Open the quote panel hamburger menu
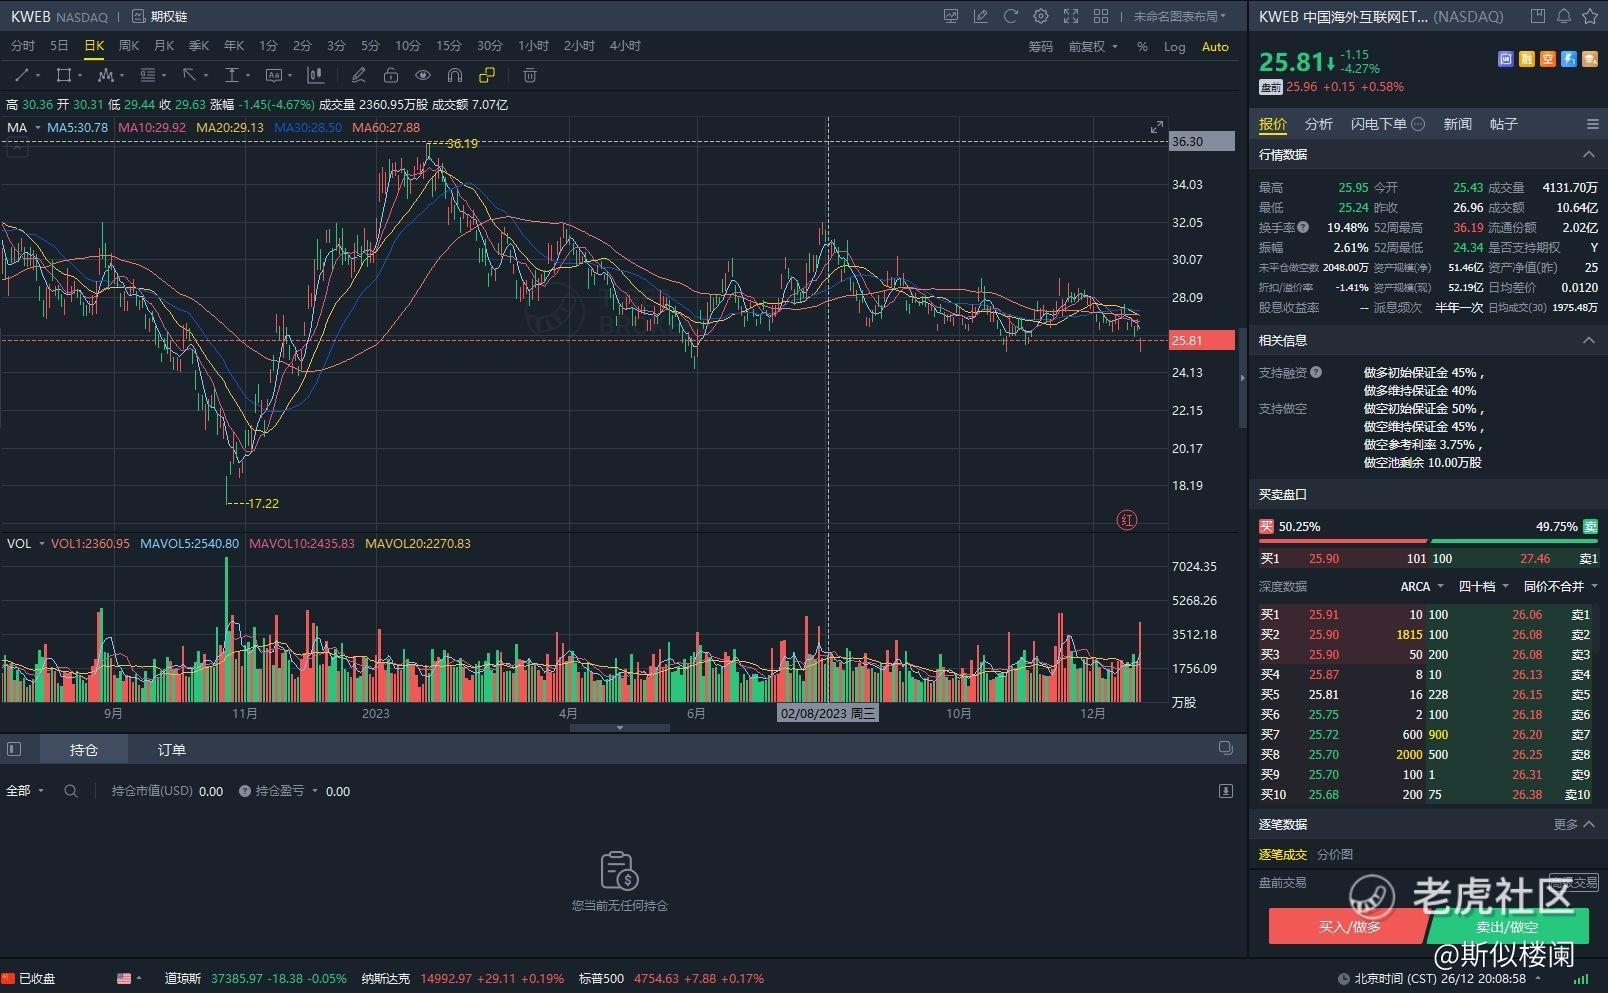The width and height of the screenshot is (1608, 993). [x=1593, y=124]
